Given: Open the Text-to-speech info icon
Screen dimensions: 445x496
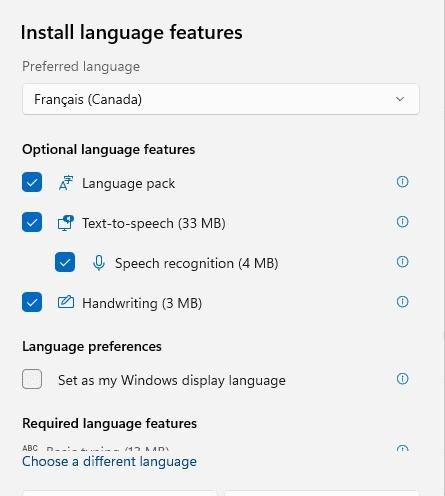Looking at the screenshot, I should pos(402,222).
